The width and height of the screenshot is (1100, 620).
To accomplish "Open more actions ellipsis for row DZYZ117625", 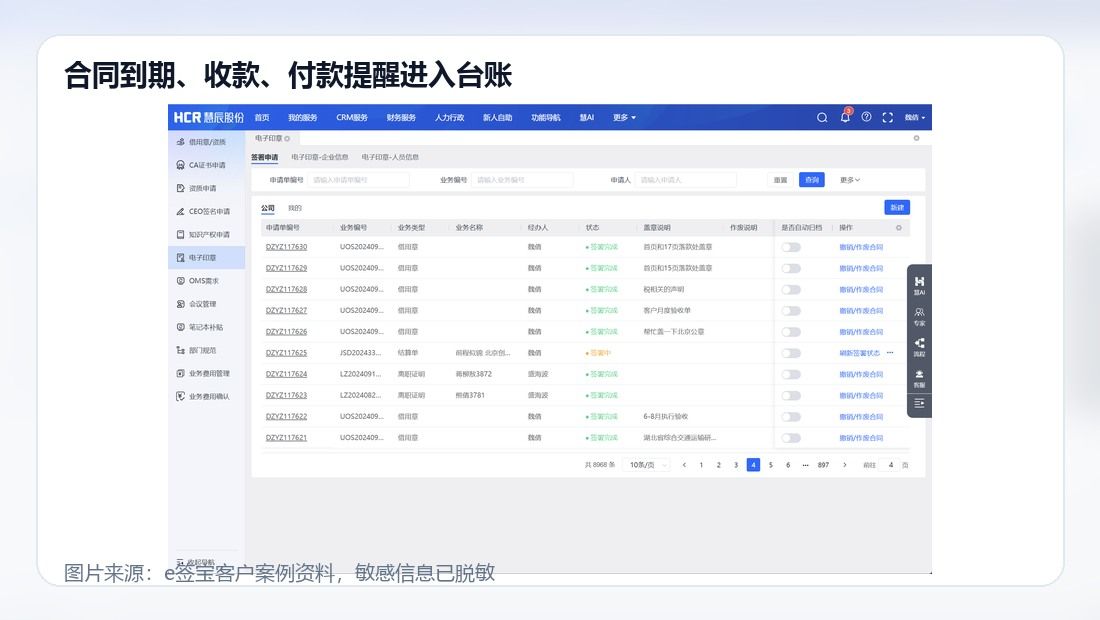I will click(890, 353).
